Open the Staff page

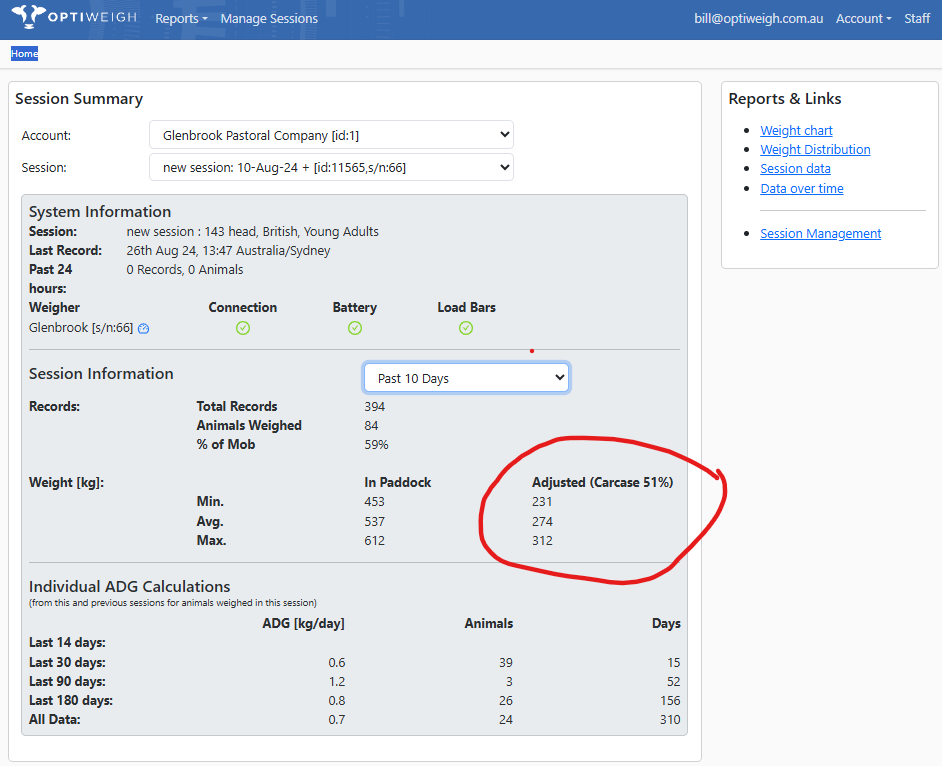[917, 19]
